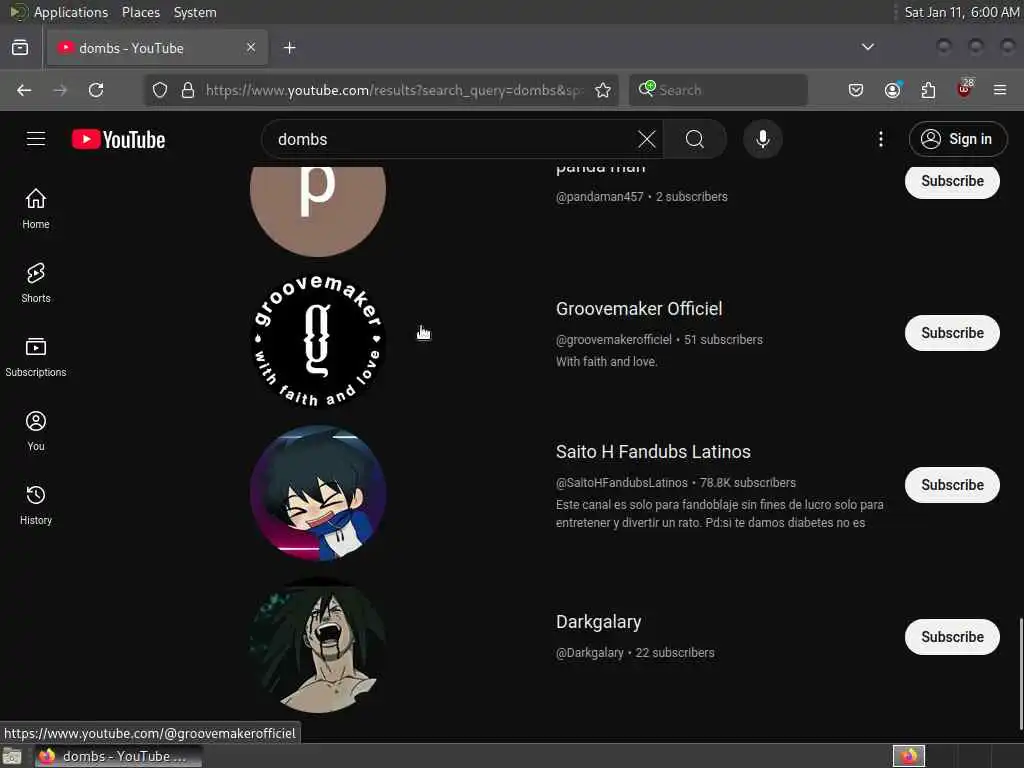Open a new browser tab
Image resolution: width=1024 pixels, height=768 pixels.
point(290,48)
